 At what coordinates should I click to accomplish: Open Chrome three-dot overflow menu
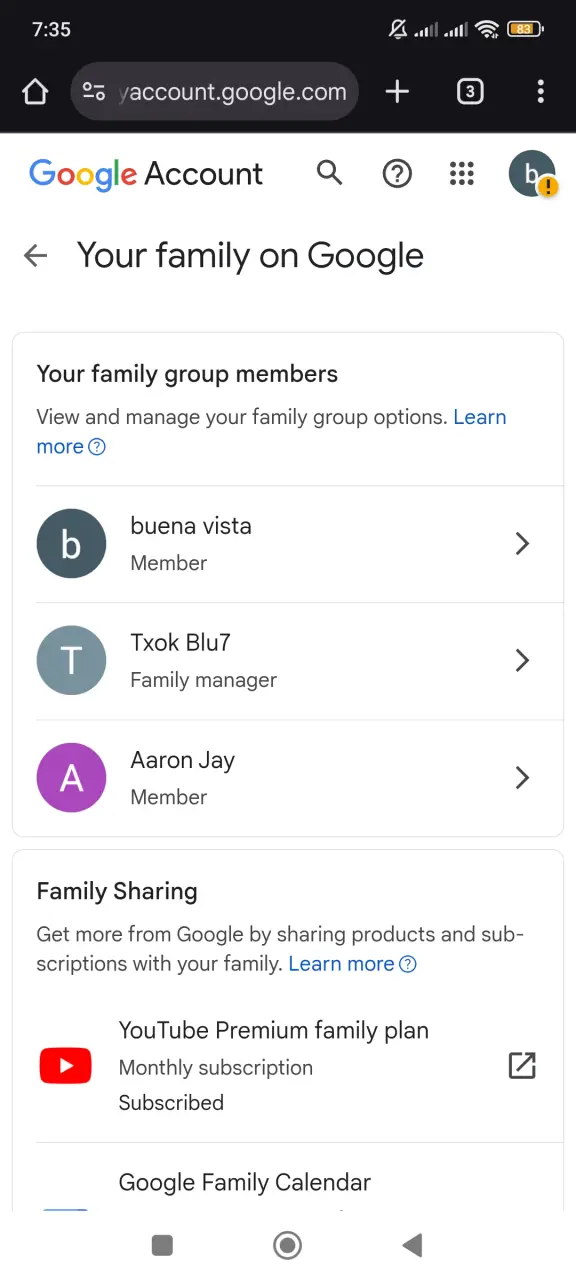541,92
